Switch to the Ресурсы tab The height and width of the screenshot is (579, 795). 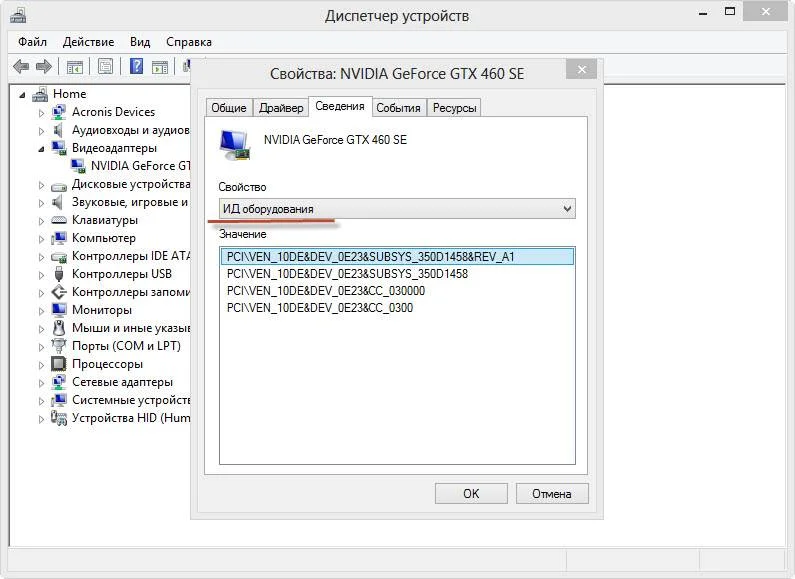pos(454,108)
